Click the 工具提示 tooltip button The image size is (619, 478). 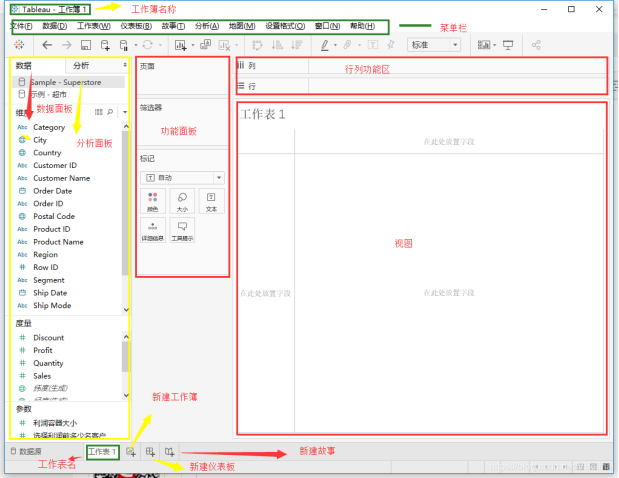coord(182,230)
